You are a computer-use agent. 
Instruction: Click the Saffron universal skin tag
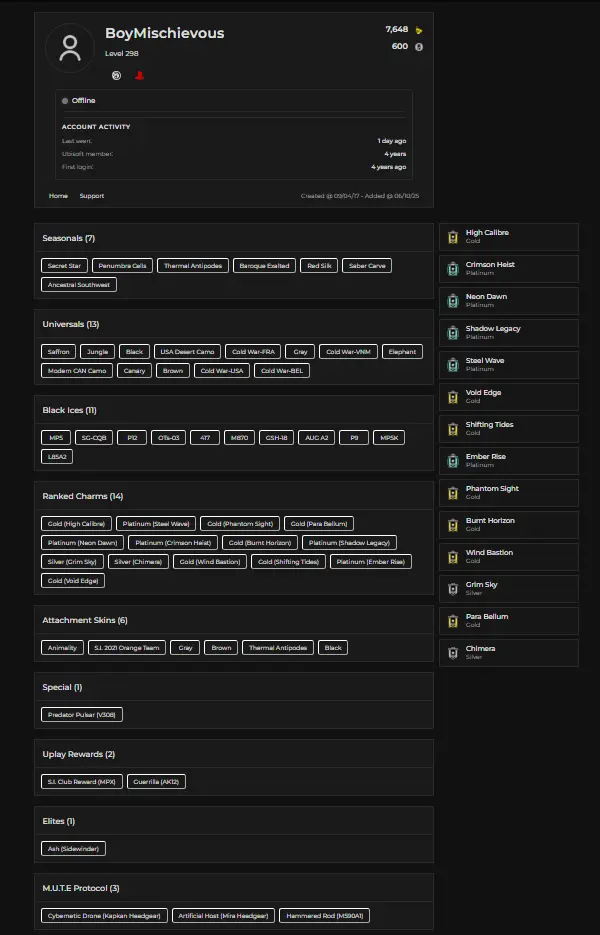pyautogui.click(x=58, y=352)
